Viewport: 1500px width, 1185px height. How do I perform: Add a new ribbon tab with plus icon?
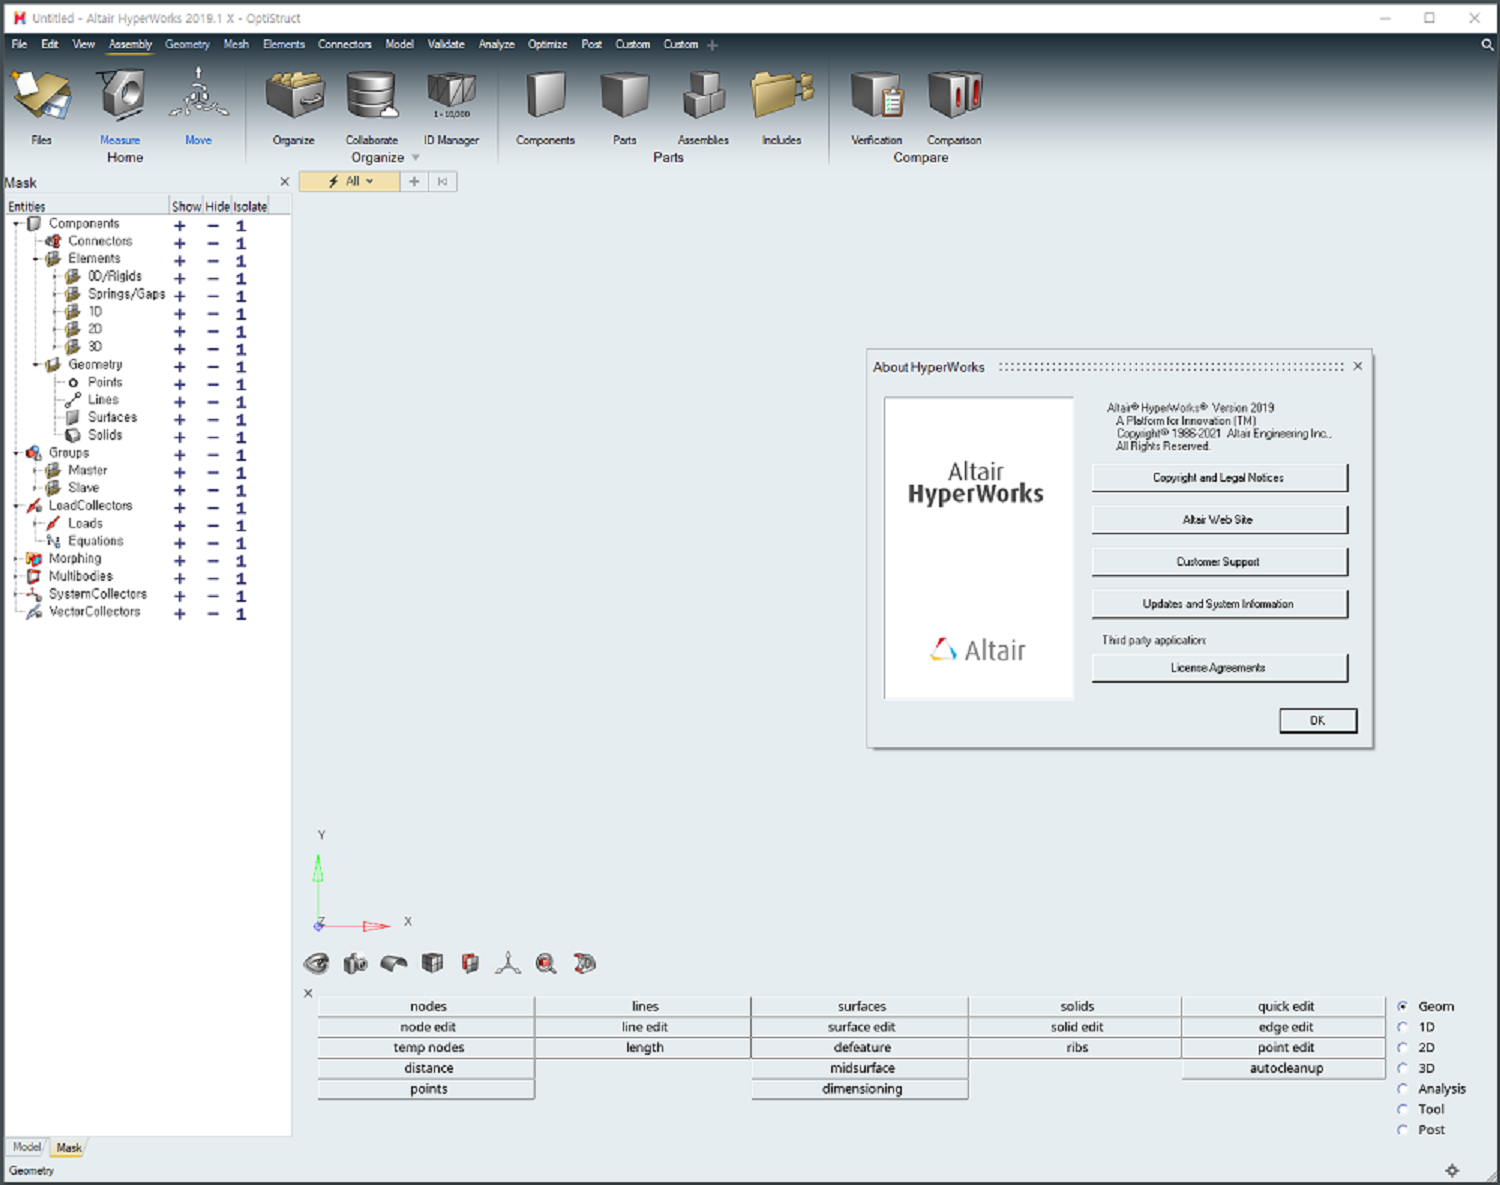(712, 45)
